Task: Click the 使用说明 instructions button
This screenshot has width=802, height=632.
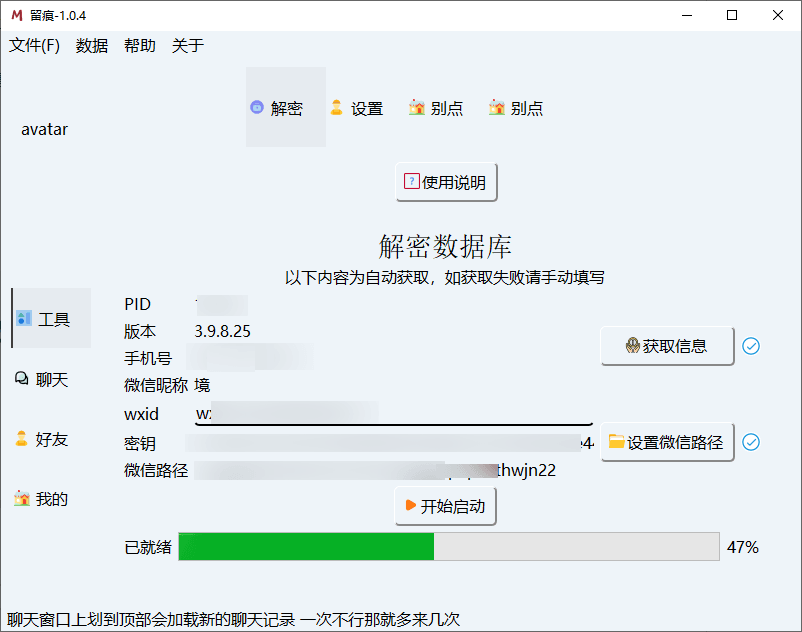Action: (x=445, y=181)
